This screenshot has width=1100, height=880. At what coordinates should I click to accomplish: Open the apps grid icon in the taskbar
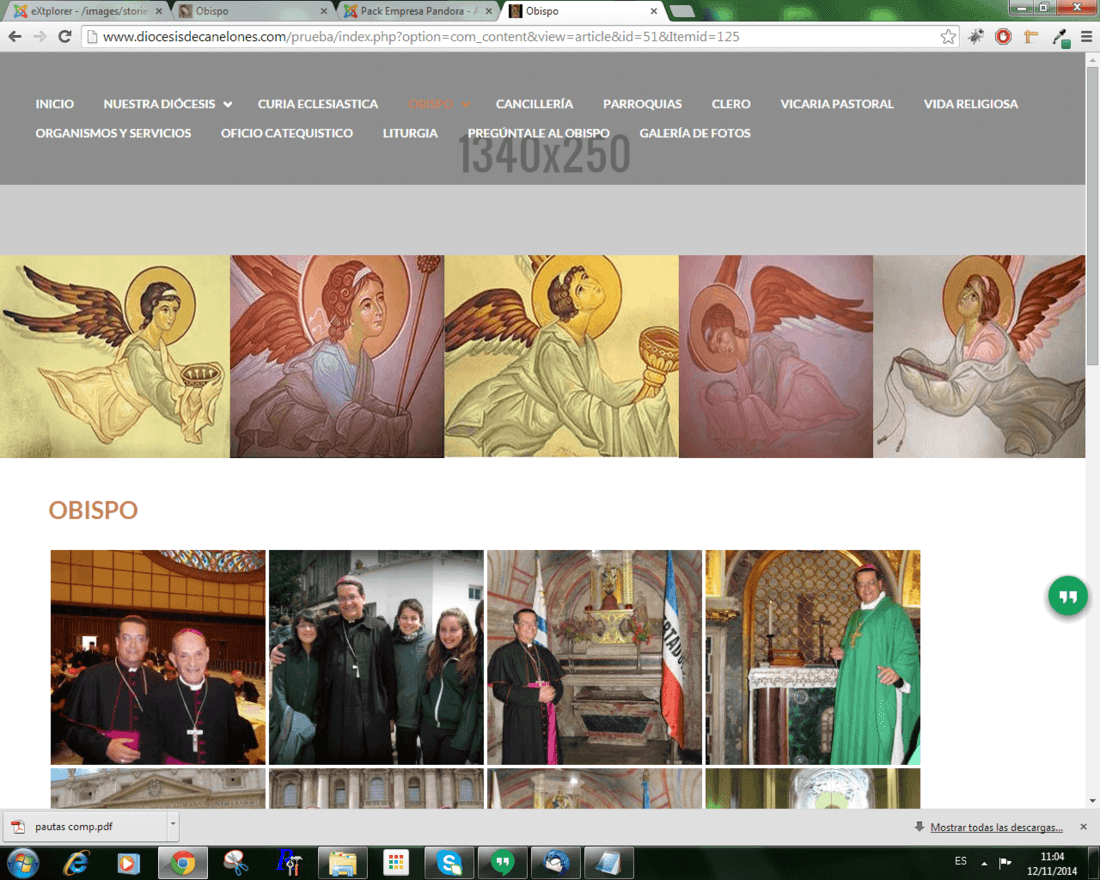[396, 862]
